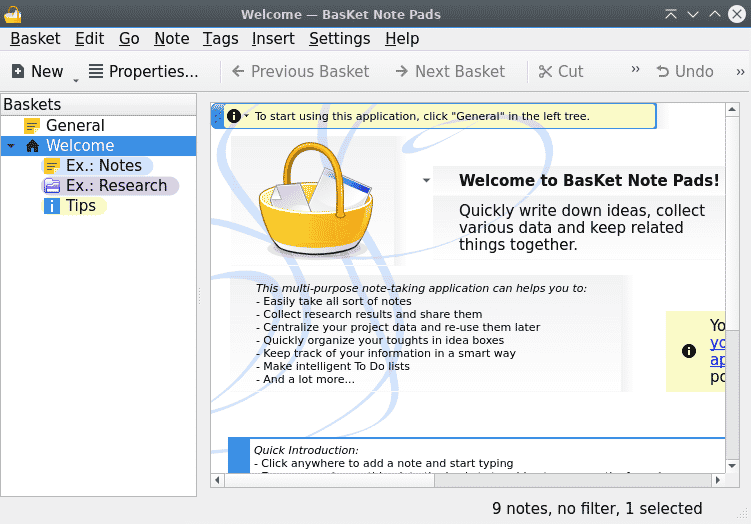Open the Note menu
Image resolution: width=751 pixels, height=524 pixels.
(x=171, y=38)
